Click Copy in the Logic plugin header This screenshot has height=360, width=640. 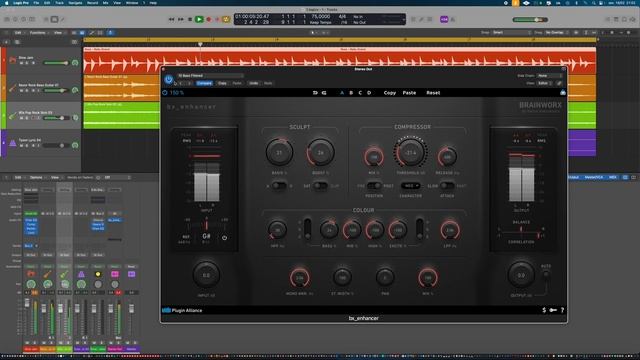[222, 83]
